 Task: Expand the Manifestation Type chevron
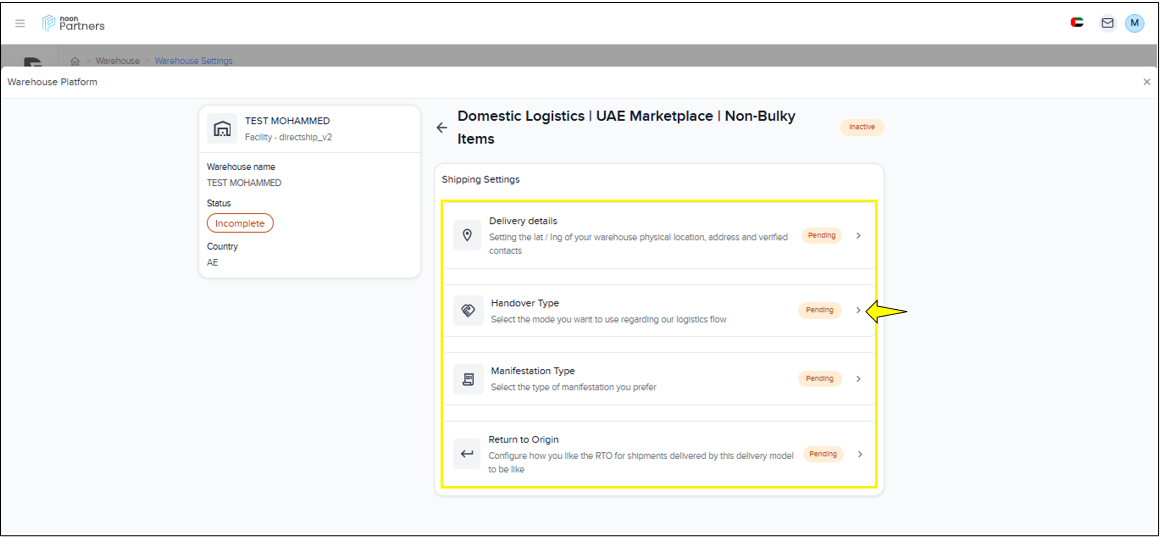click(x=859, y=379)
